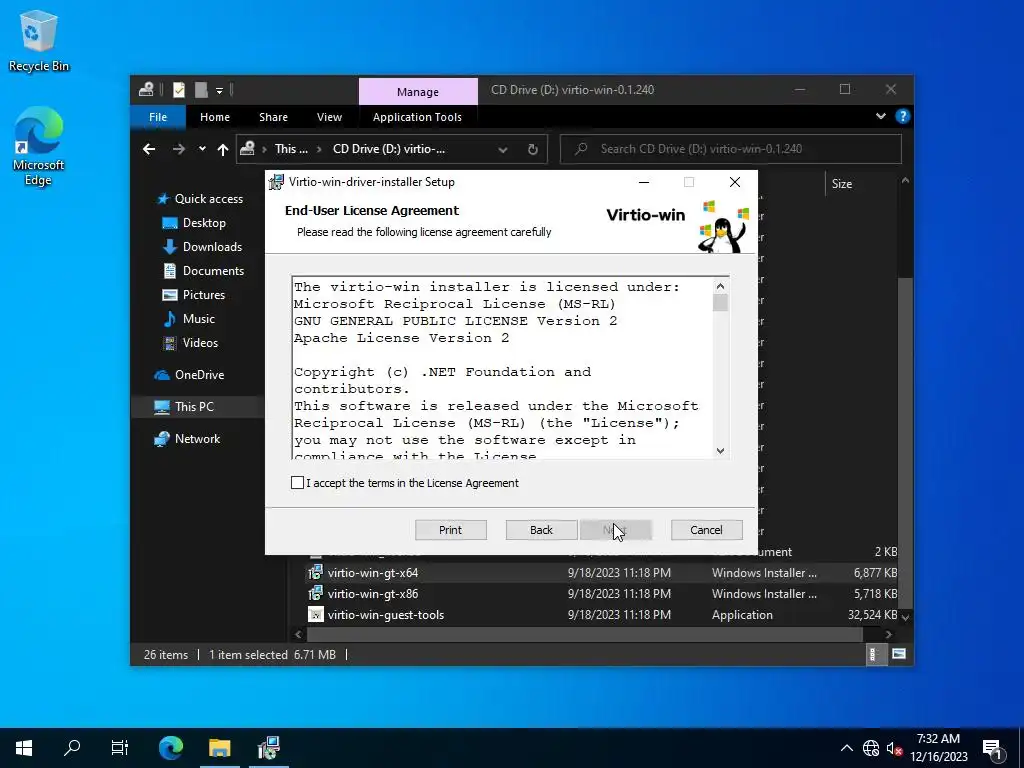Show hidden system tray icons
The height and width of the screenshot is (768, 1024).
tap(846, 748)
